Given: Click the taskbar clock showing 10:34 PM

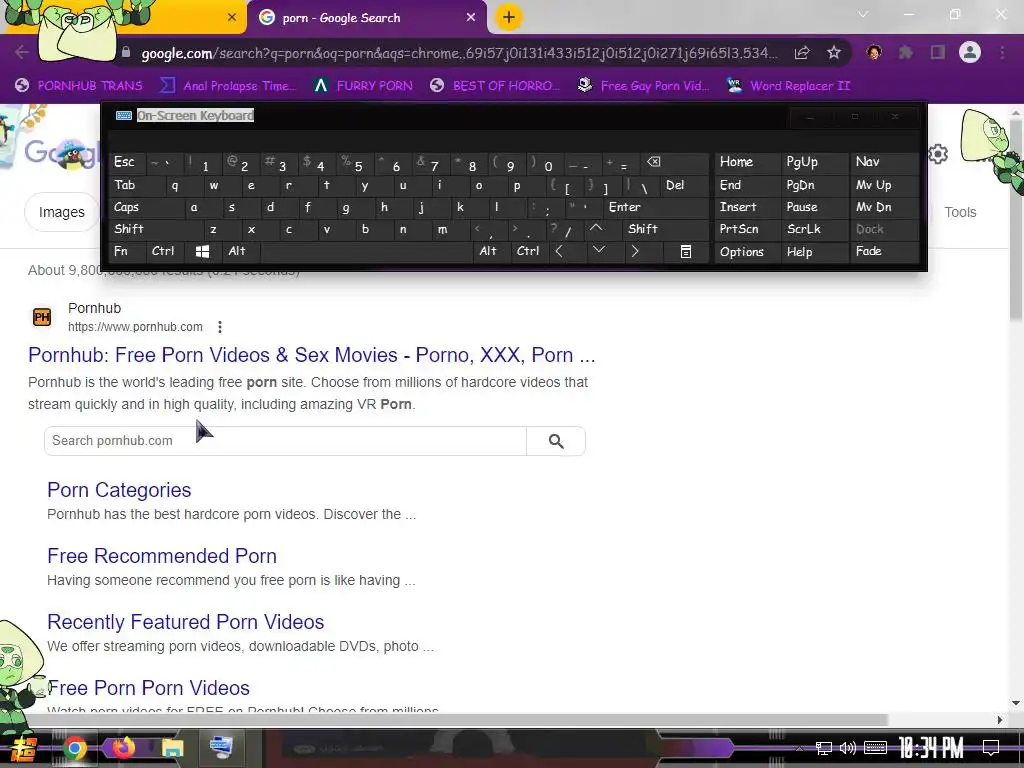Looking at the screenshot, I should coord(931,748).
